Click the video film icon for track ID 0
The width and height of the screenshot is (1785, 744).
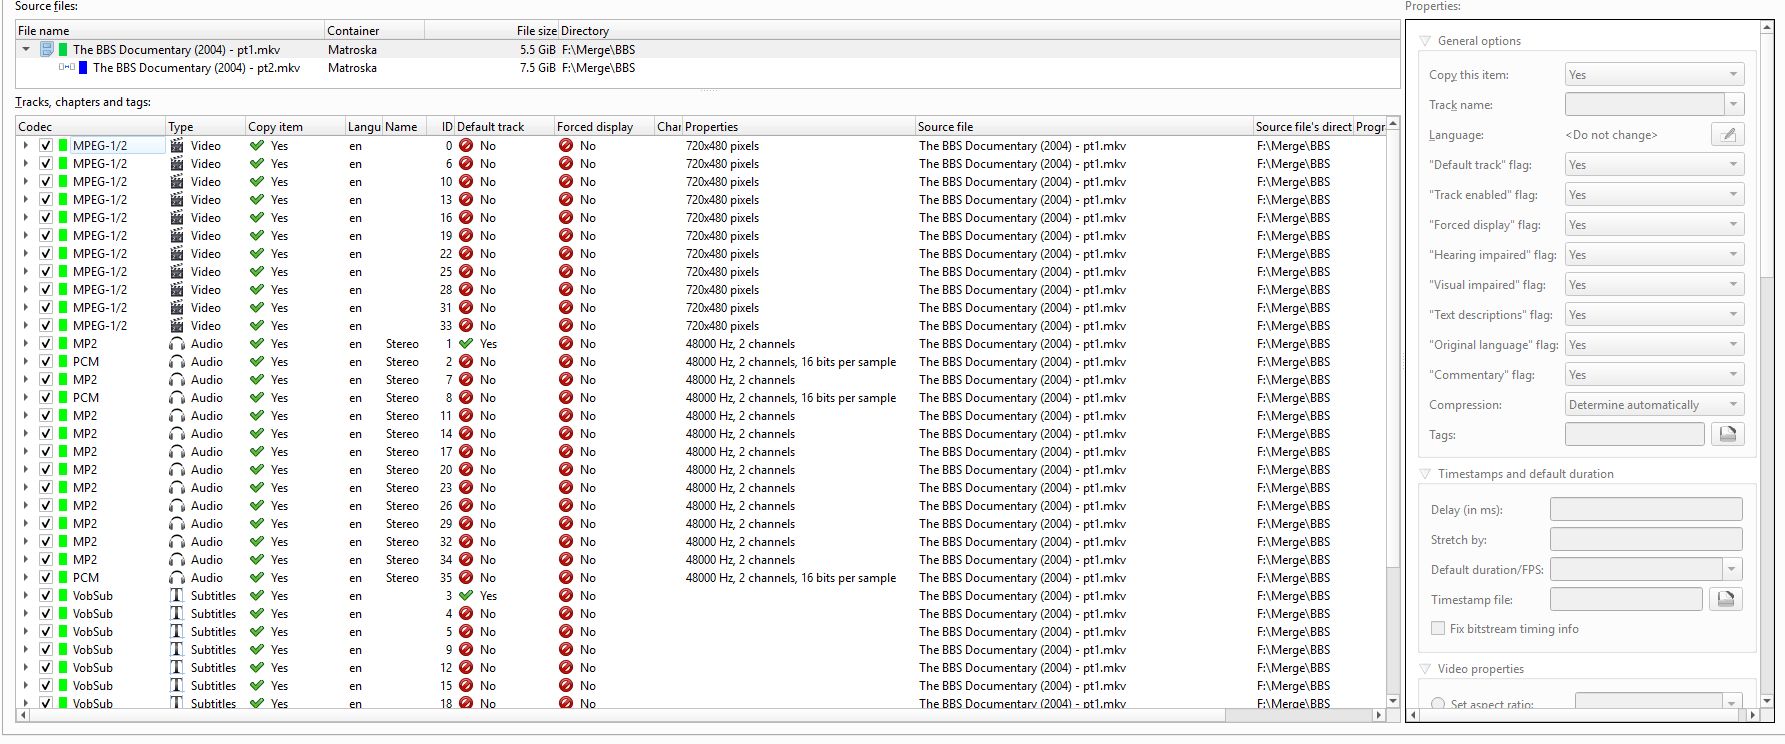(x=177, y=146)
